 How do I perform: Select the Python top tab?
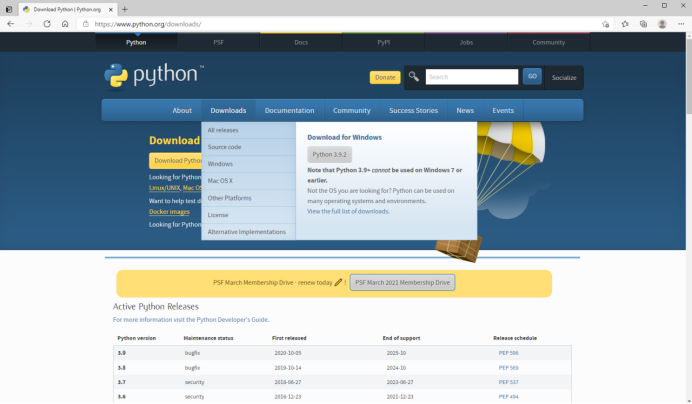click(136, 42)
